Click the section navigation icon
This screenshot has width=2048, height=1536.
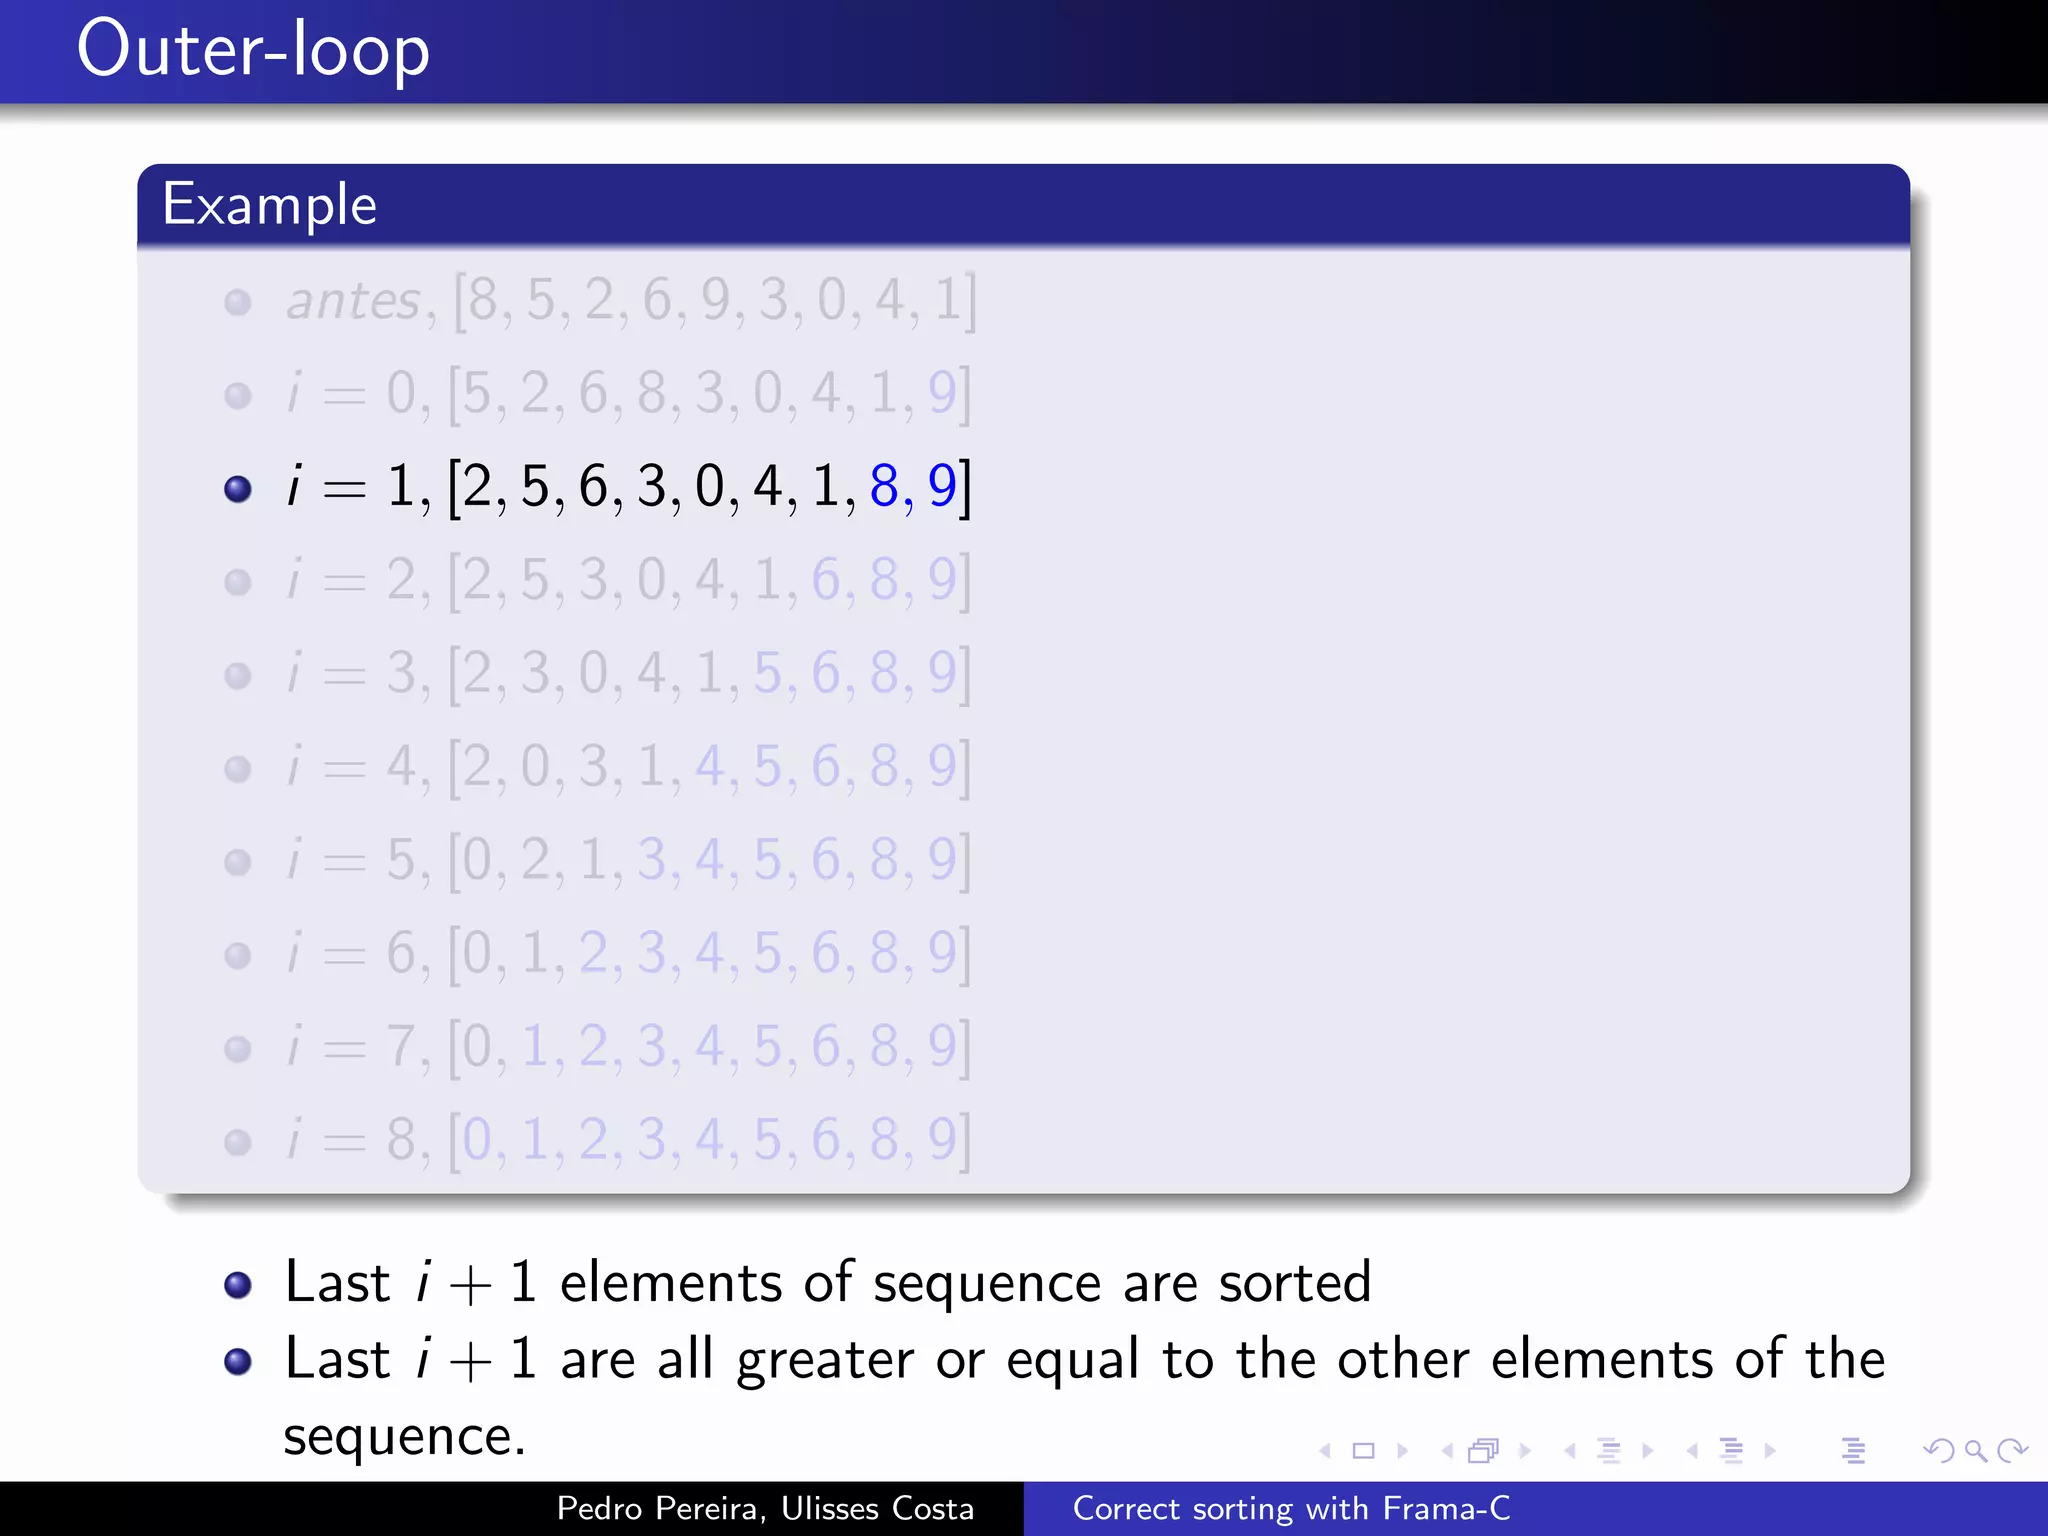[x=1731, y=1450]
